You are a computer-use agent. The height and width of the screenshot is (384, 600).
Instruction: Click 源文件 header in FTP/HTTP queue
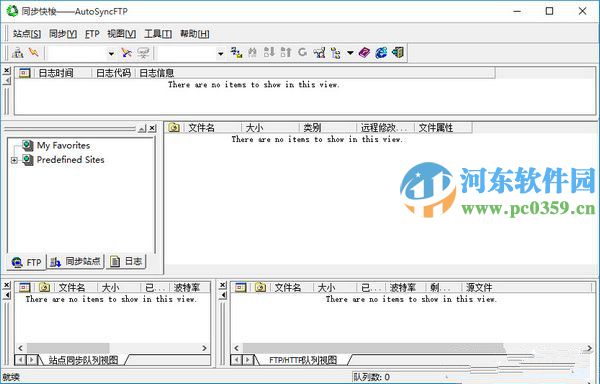point(528,287)
